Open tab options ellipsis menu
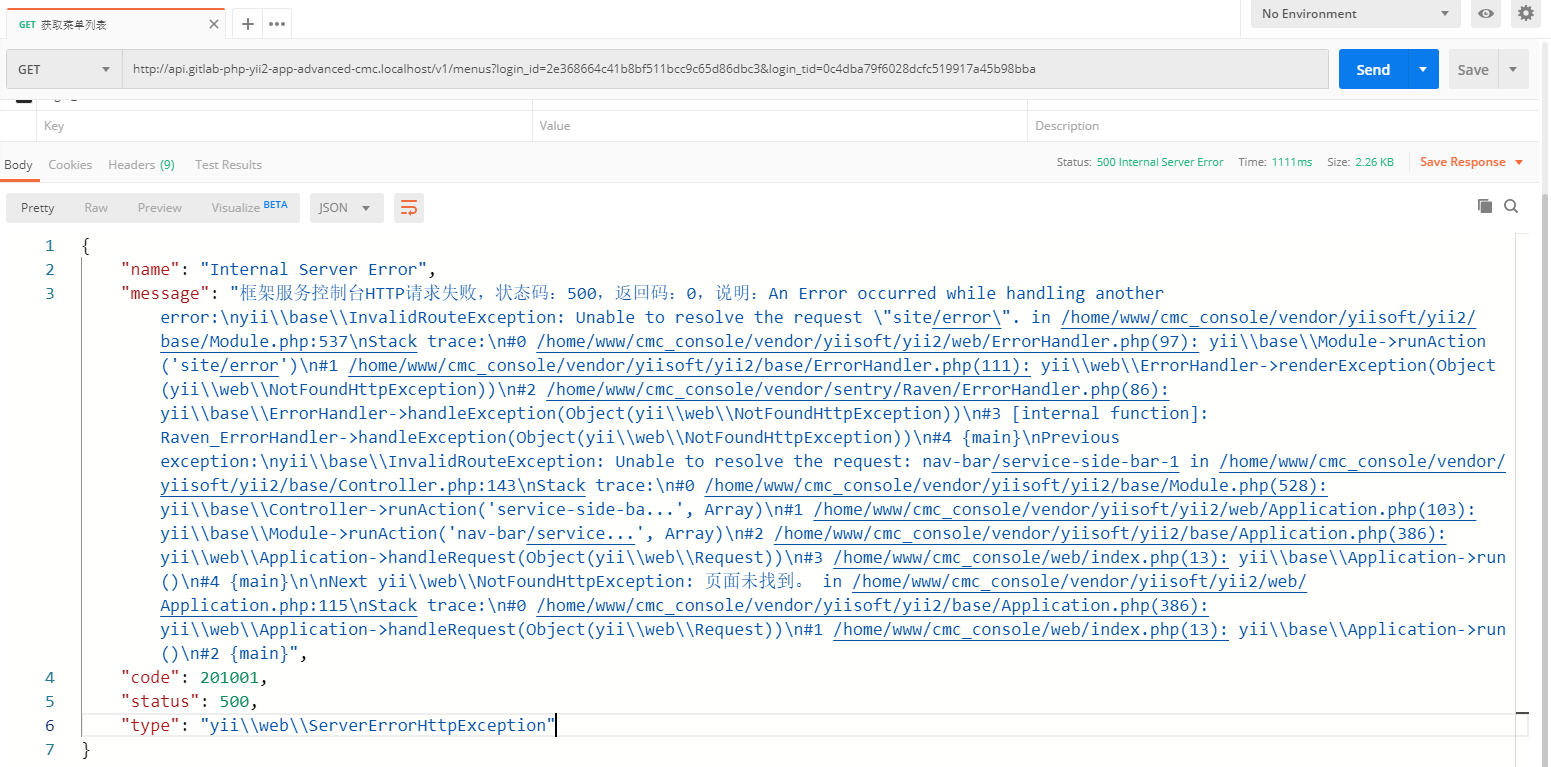Screen dimensions: 1551x767 point(277,24)
